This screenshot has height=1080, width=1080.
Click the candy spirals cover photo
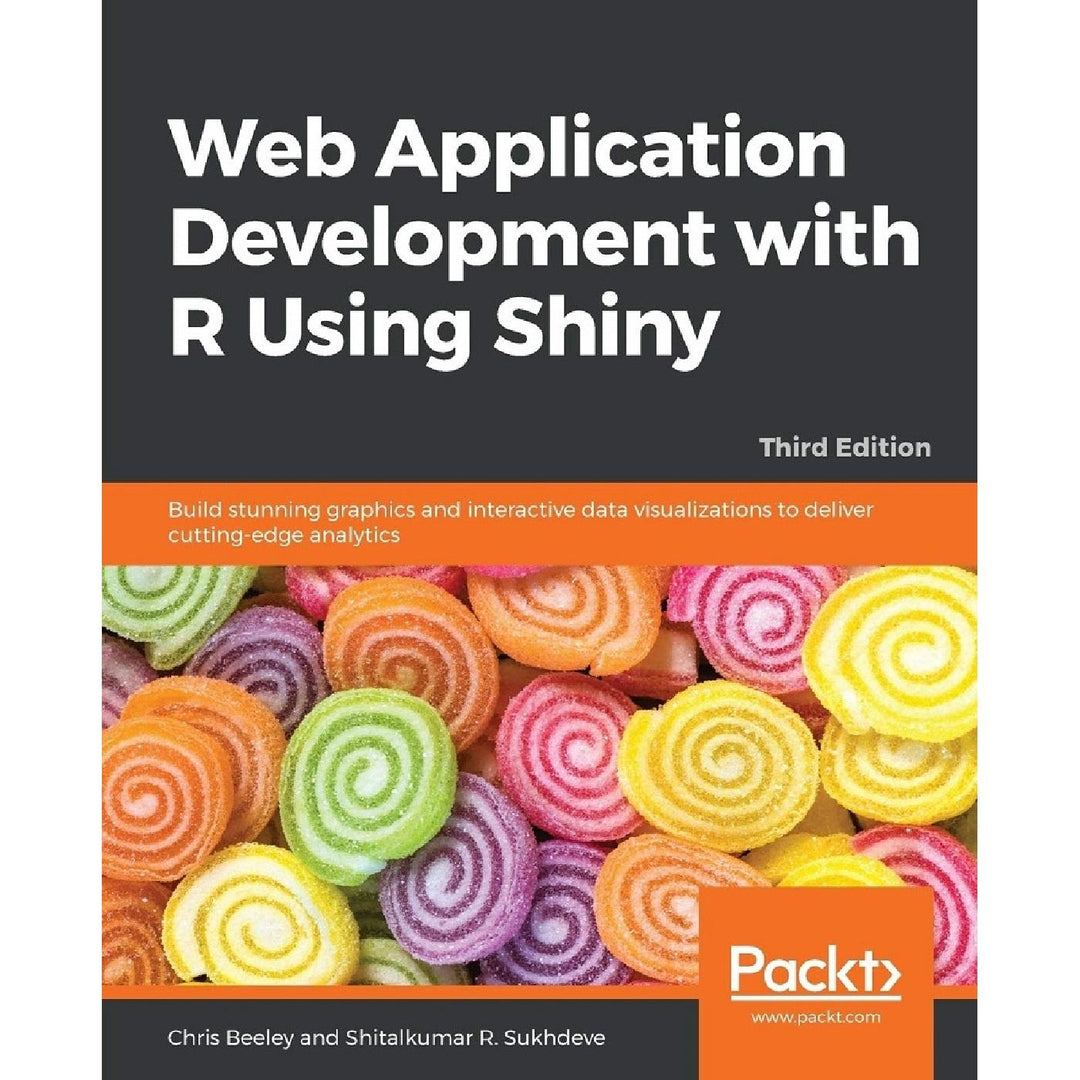coord(539,775)
